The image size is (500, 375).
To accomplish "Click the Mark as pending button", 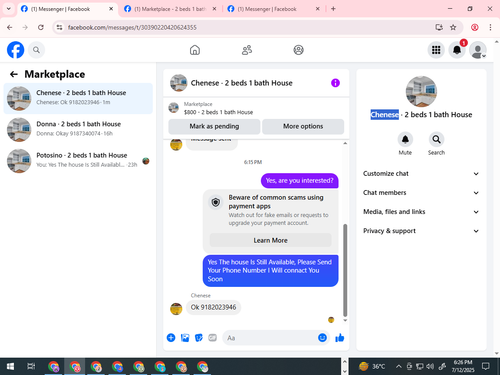I will tap(214, 126).
